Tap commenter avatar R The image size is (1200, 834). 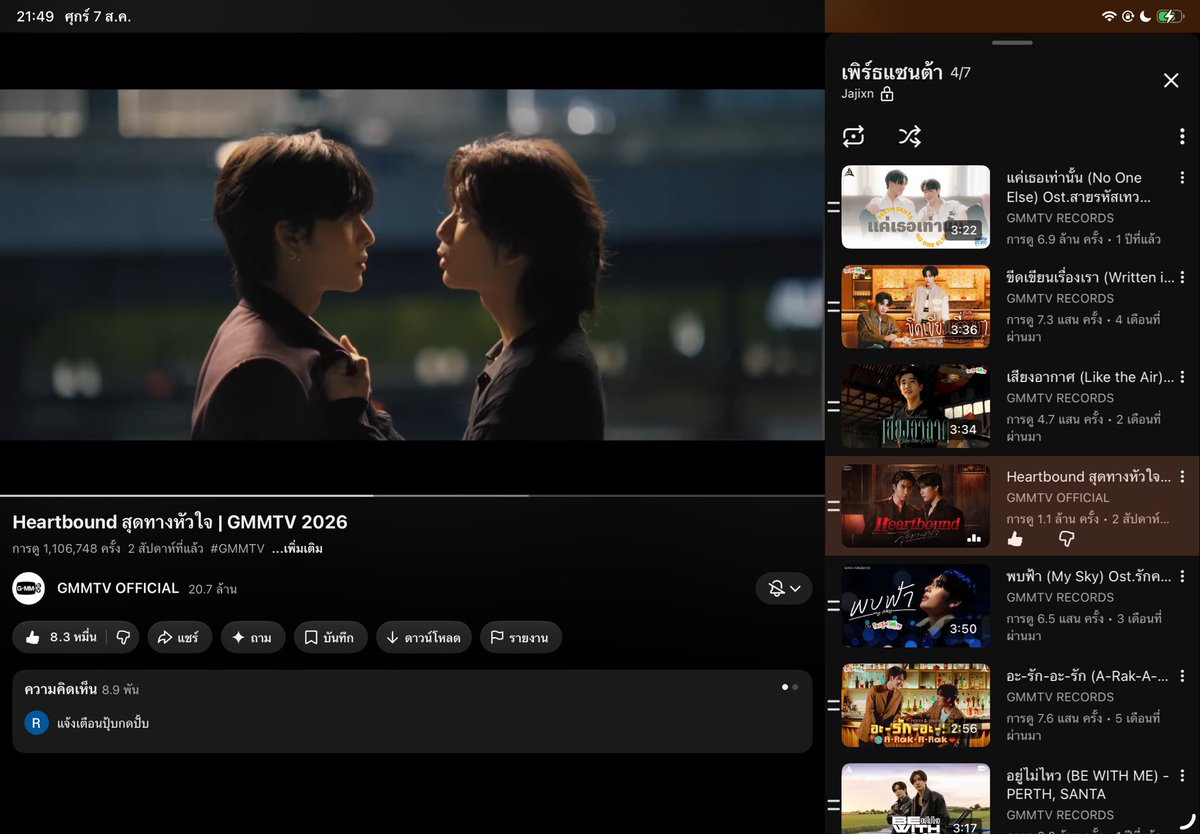(x=36, y=723)
